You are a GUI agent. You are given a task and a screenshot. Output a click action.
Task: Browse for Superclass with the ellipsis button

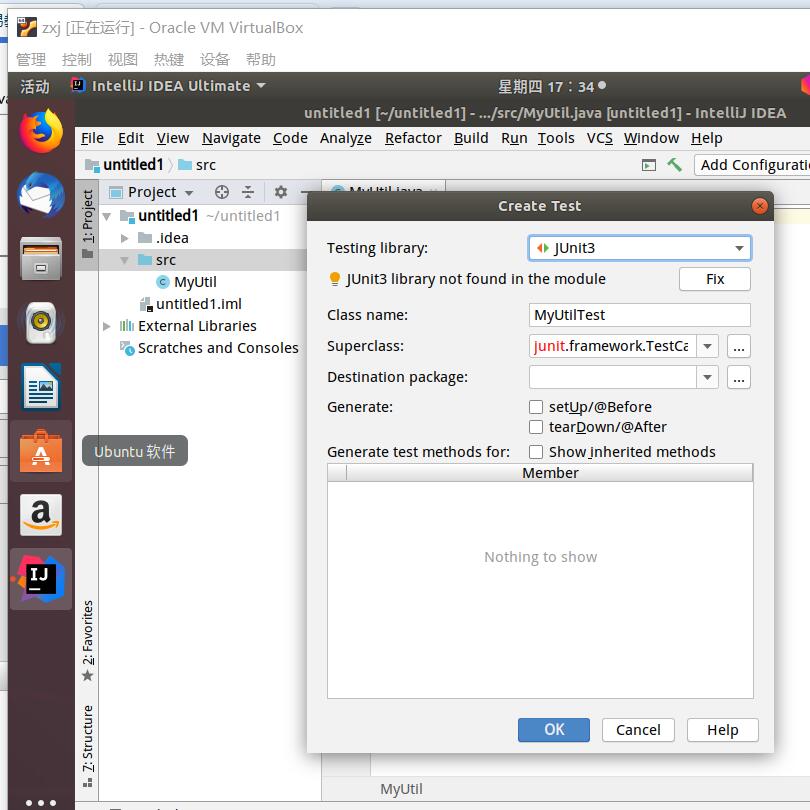[739, 346]
